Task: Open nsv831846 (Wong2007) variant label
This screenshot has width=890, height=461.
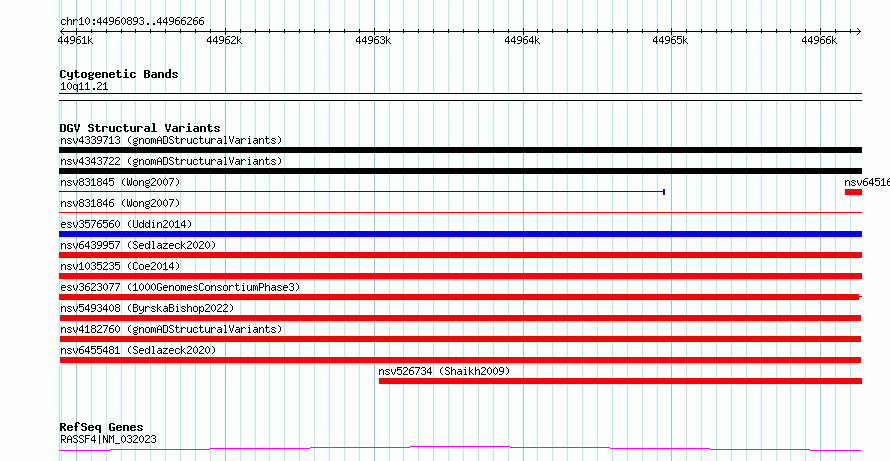Action: pyautogui.click(x=120, y=203)
